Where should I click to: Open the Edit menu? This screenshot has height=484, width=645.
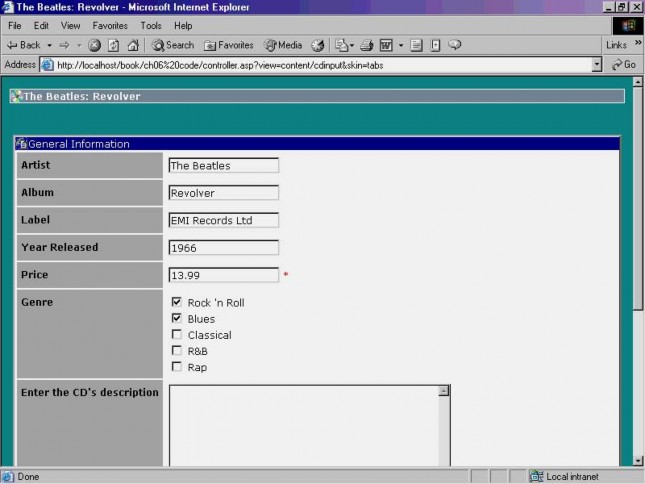coord(41,25)
